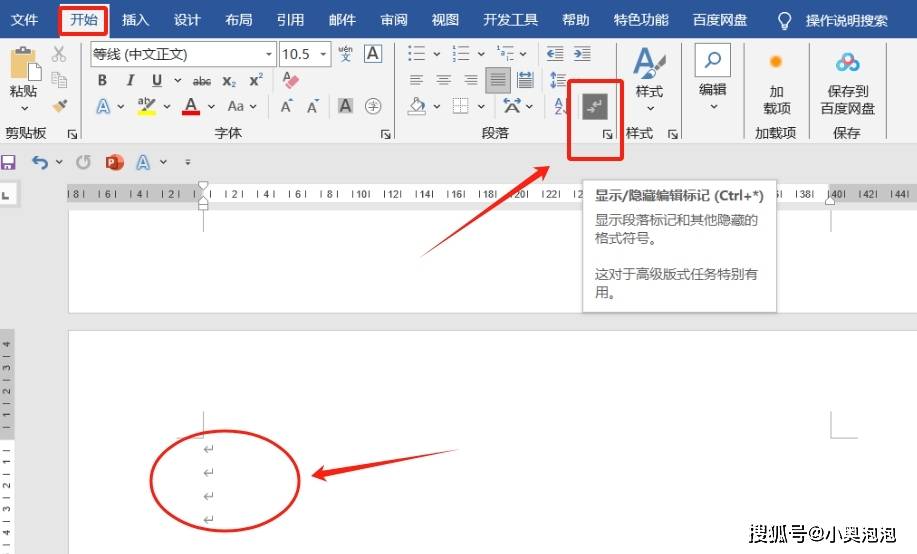Viewport: 917px width, 554px height.
Task: Click Save to Baidu Netdisk button
Action: point(847,84)
